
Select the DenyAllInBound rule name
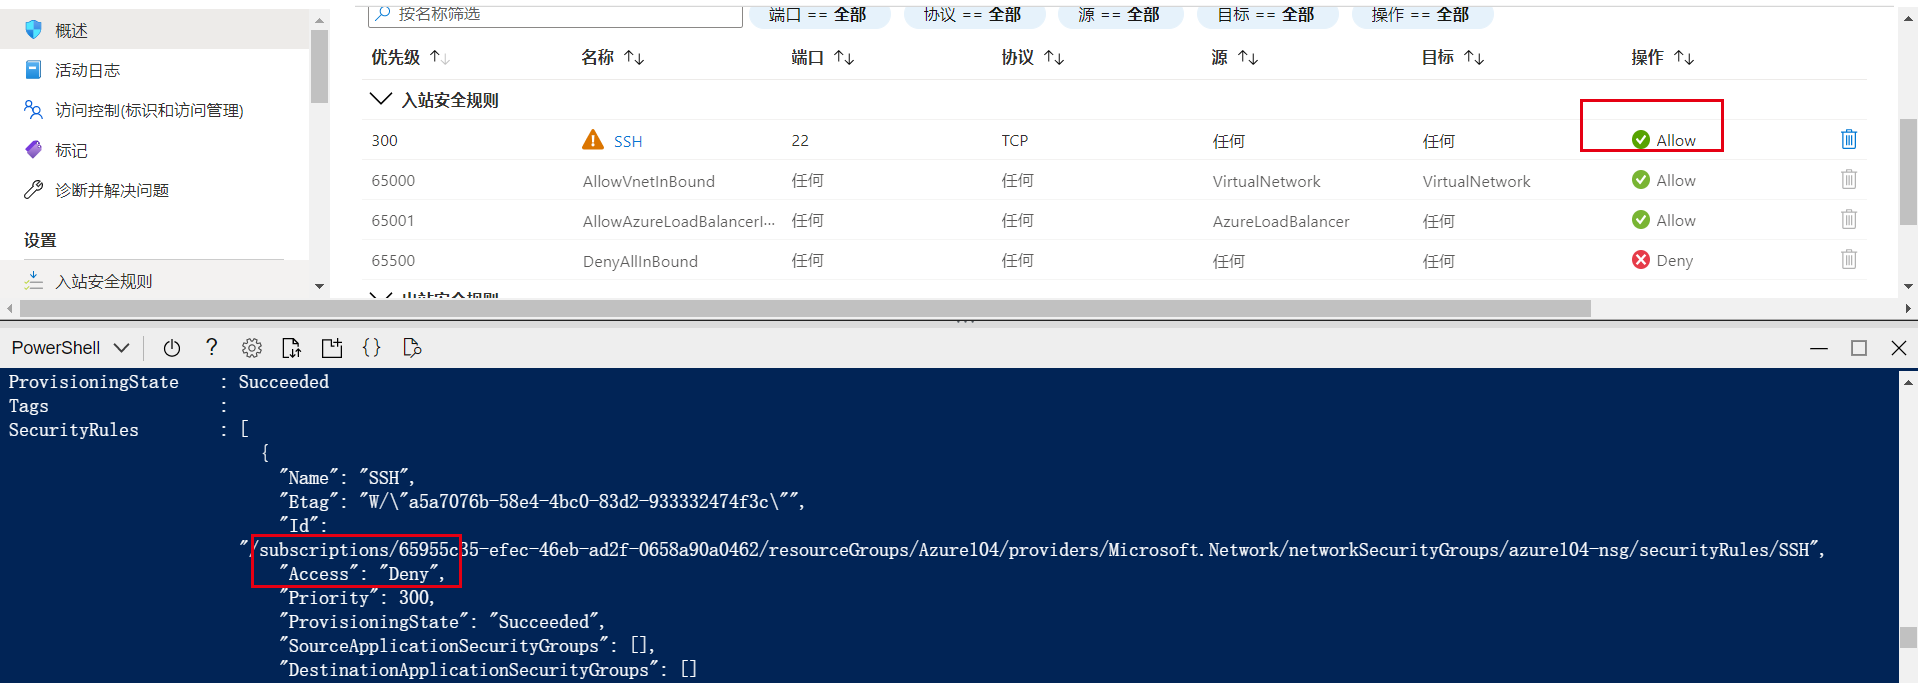pos(640,261)
